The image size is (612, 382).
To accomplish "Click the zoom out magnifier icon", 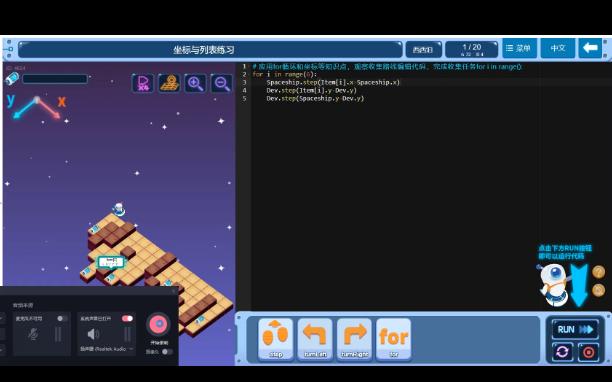I will (222, 83).
